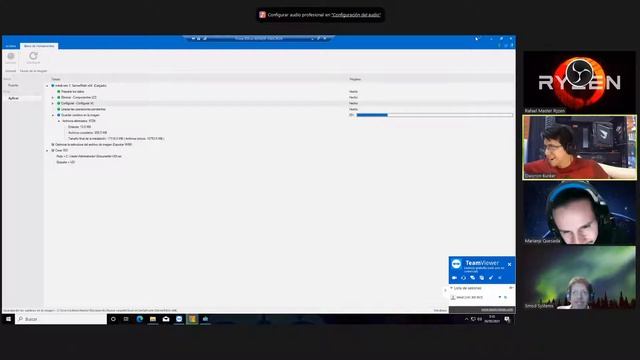Click TeamViewer whiteboard pen icon
The height and width of the screenshot is (360, 640).
pos(491,278)
